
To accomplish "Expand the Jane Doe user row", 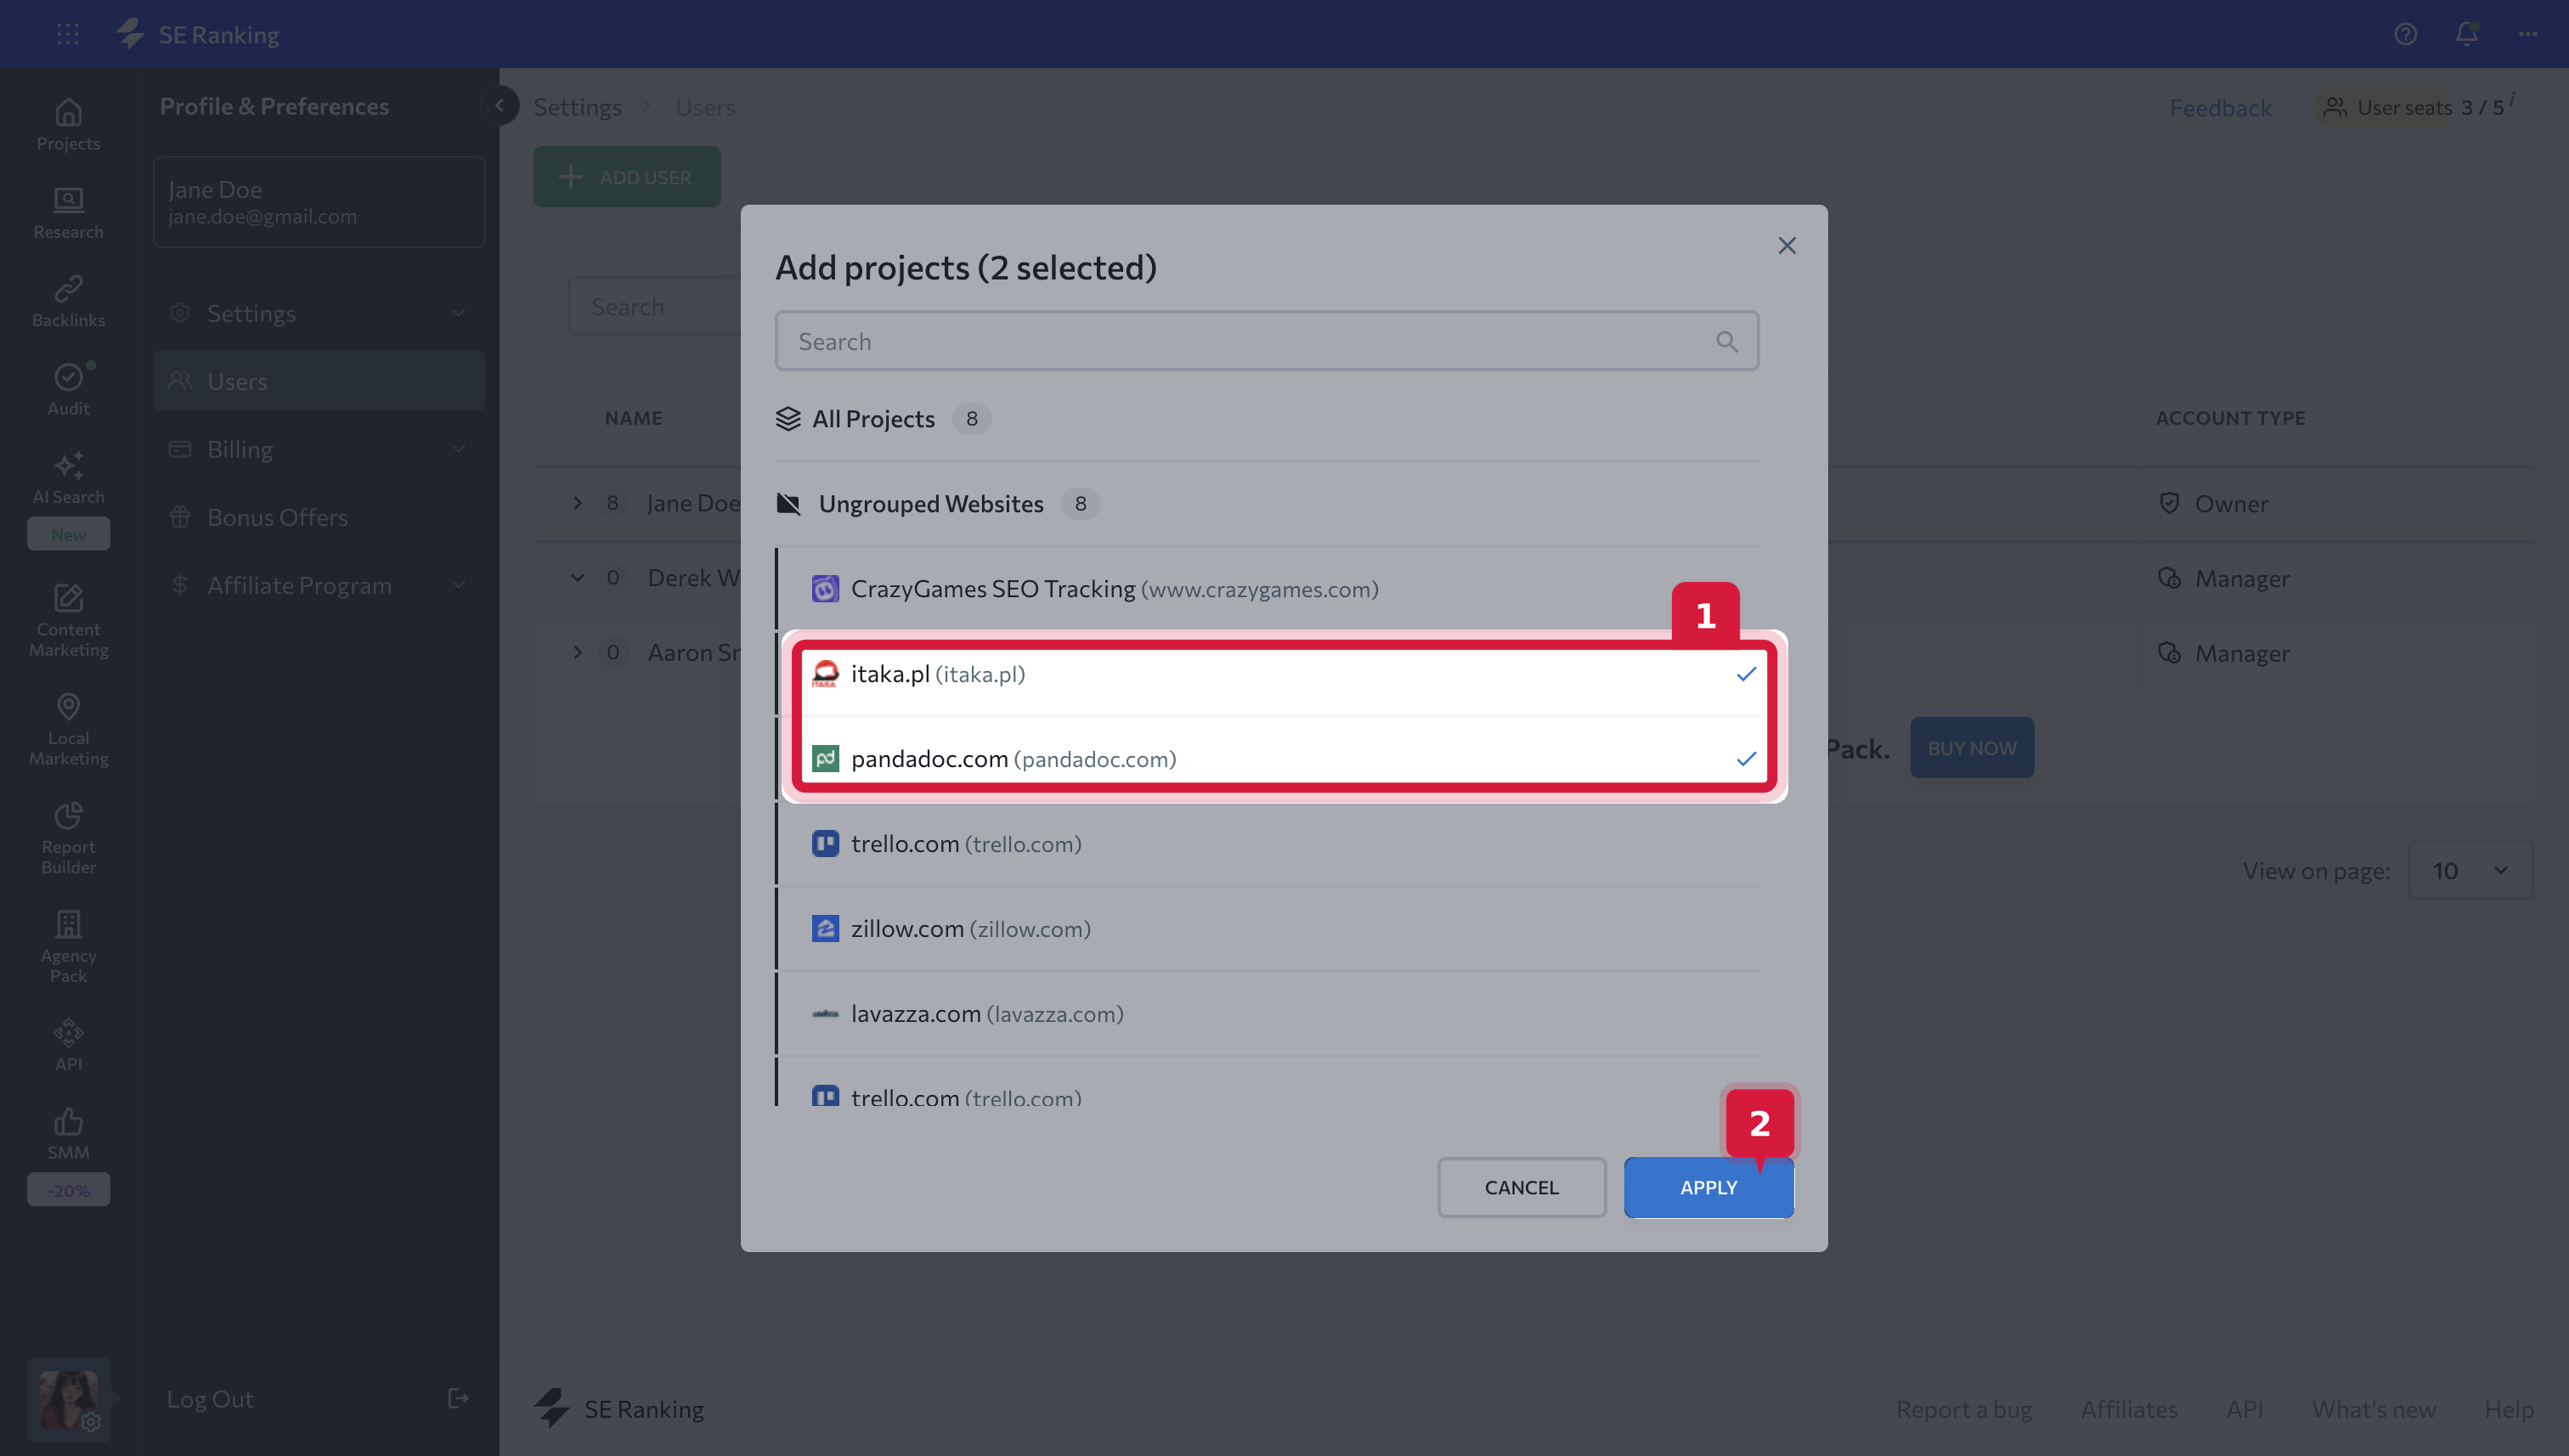I will (x=577, y=503).
